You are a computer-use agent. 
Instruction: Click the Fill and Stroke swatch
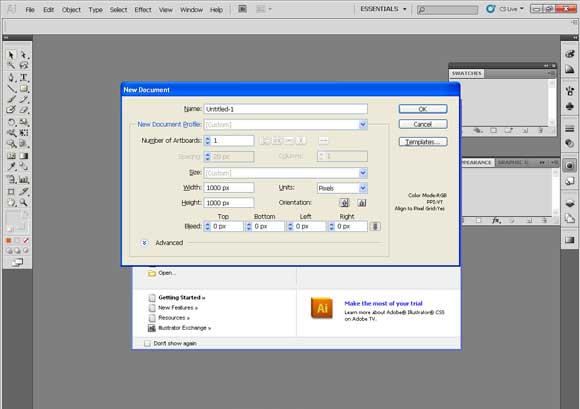click(x=16, y=221)
